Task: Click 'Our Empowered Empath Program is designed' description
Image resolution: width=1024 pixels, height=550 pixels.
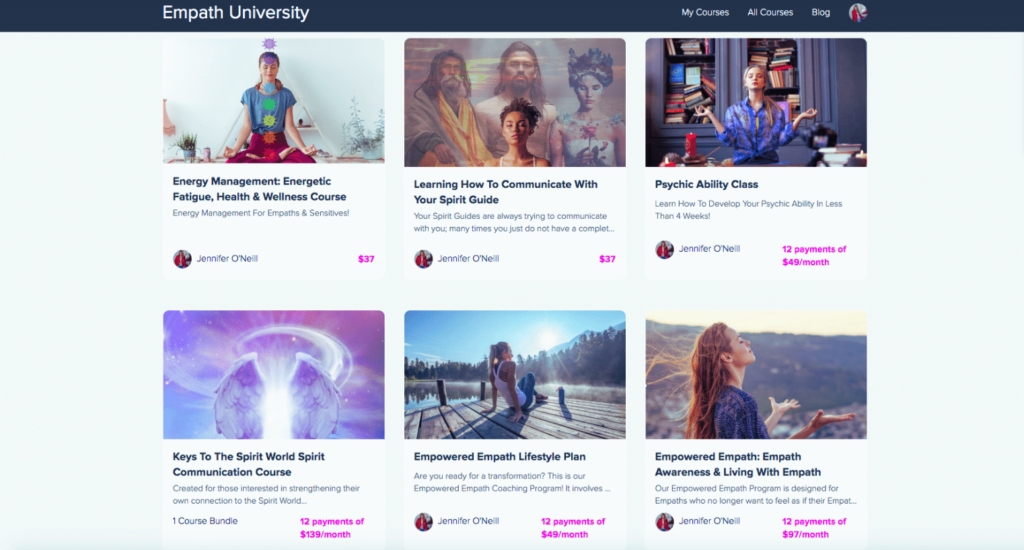Action: (756, 494)
